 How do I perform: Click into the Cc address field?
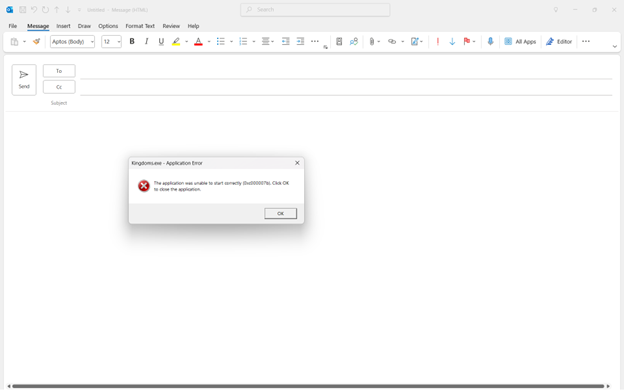346,88
